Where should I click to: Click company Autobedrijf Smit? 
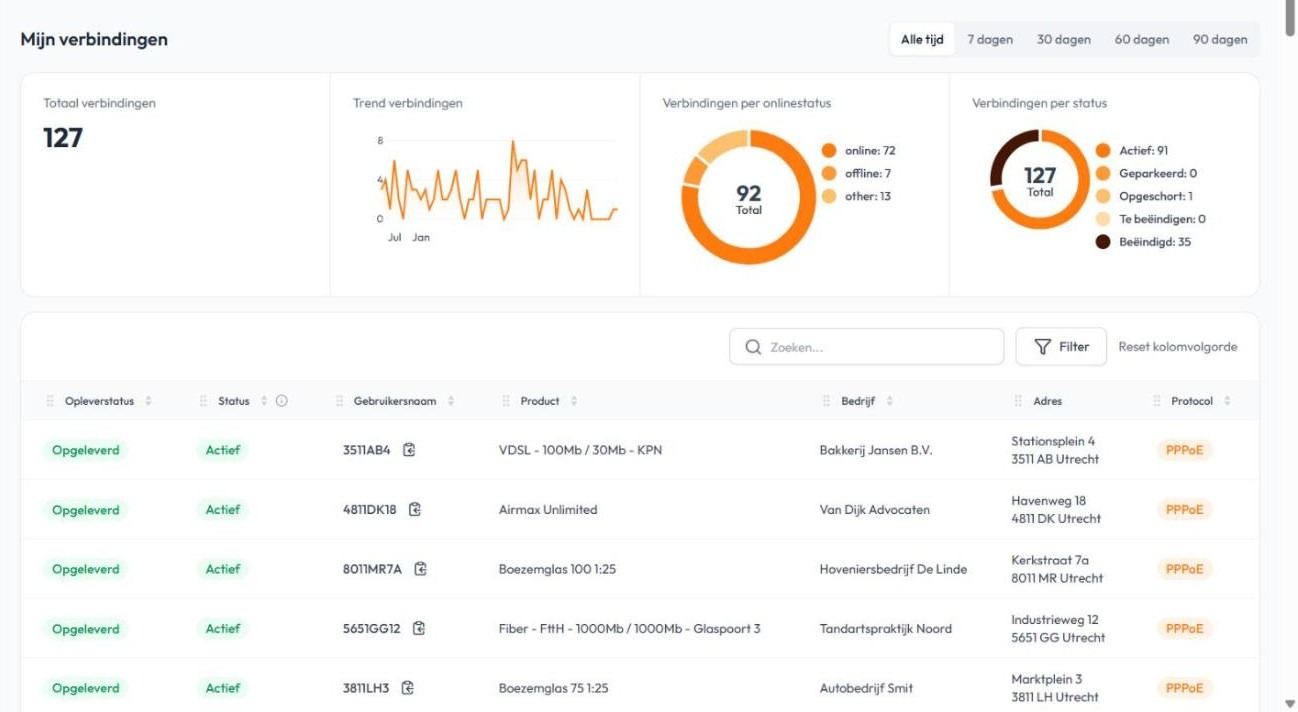(x=866, y=688)
